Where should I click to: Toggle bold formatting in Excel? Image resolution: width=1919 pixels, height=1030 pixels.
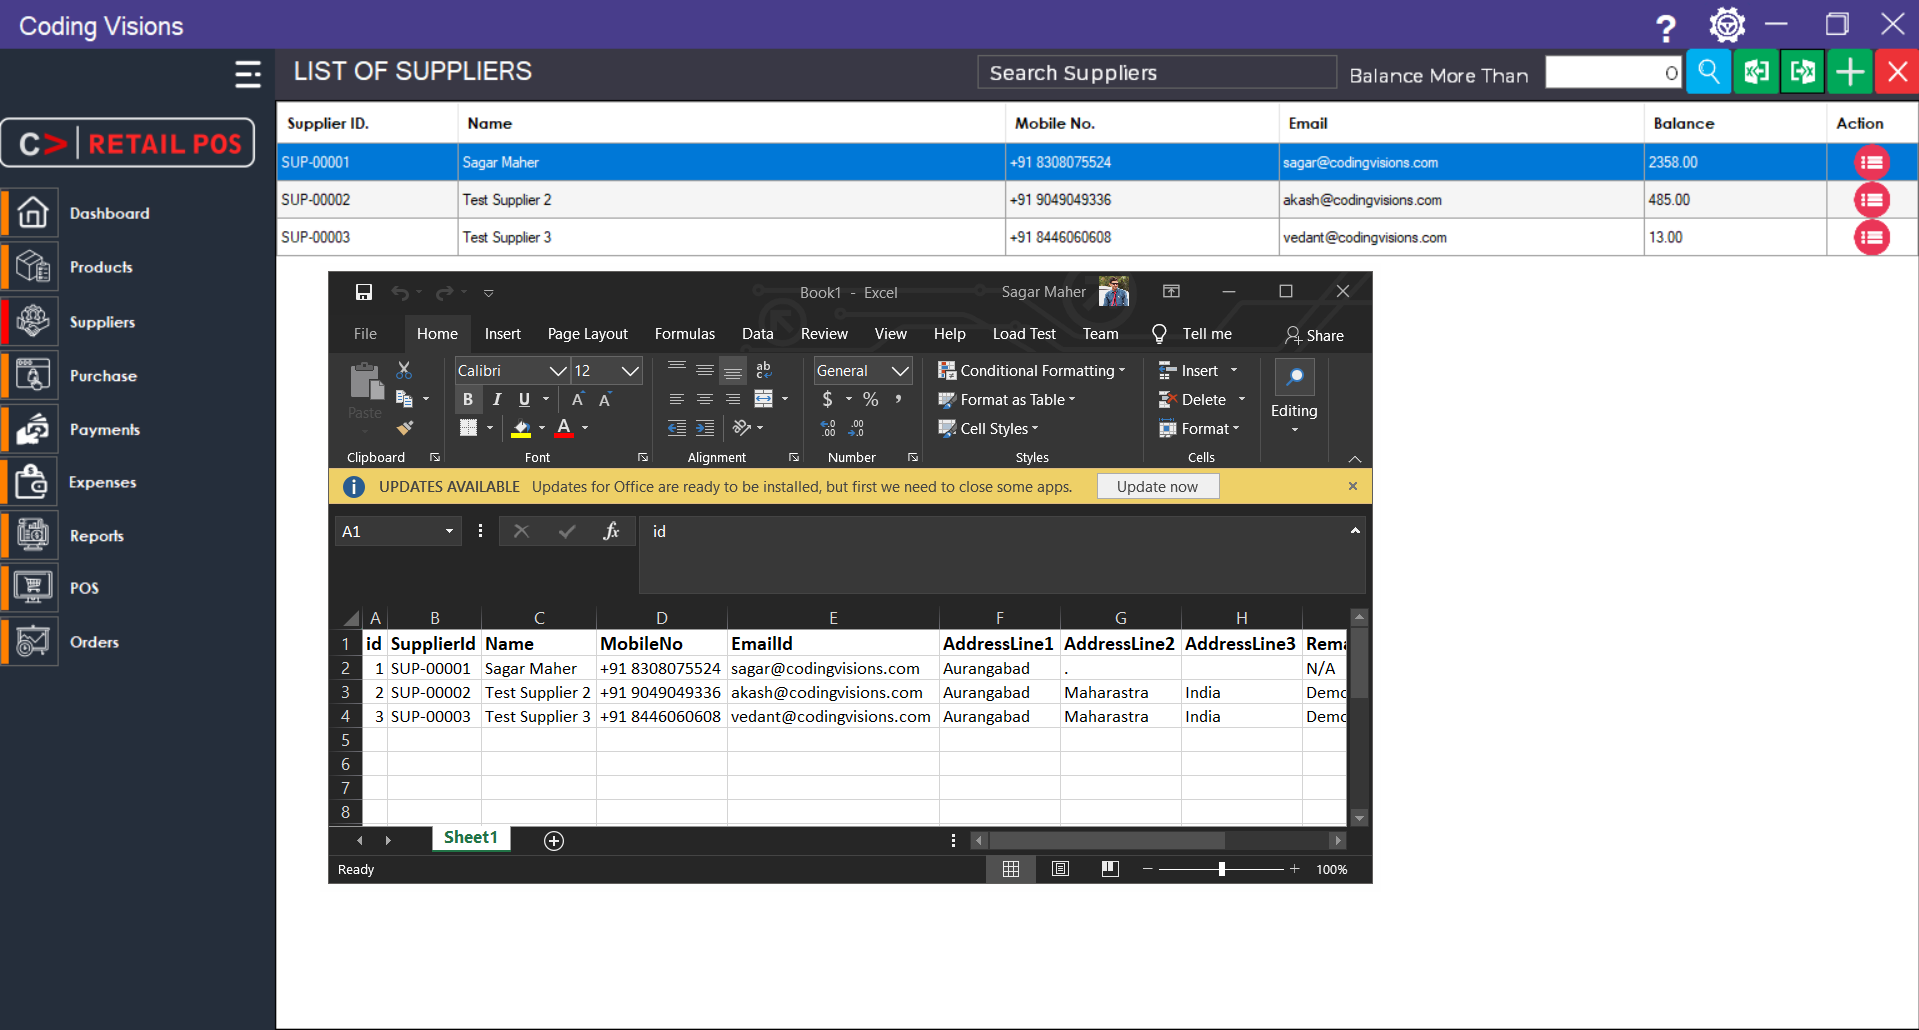[x=467, y=399]
